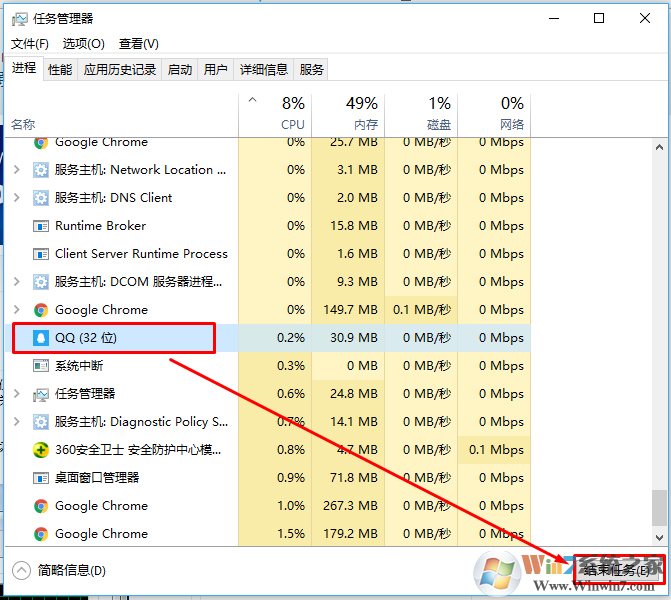Switch to the 详细信息 tab
Screen dimensions: 671x600
point(263,69)
